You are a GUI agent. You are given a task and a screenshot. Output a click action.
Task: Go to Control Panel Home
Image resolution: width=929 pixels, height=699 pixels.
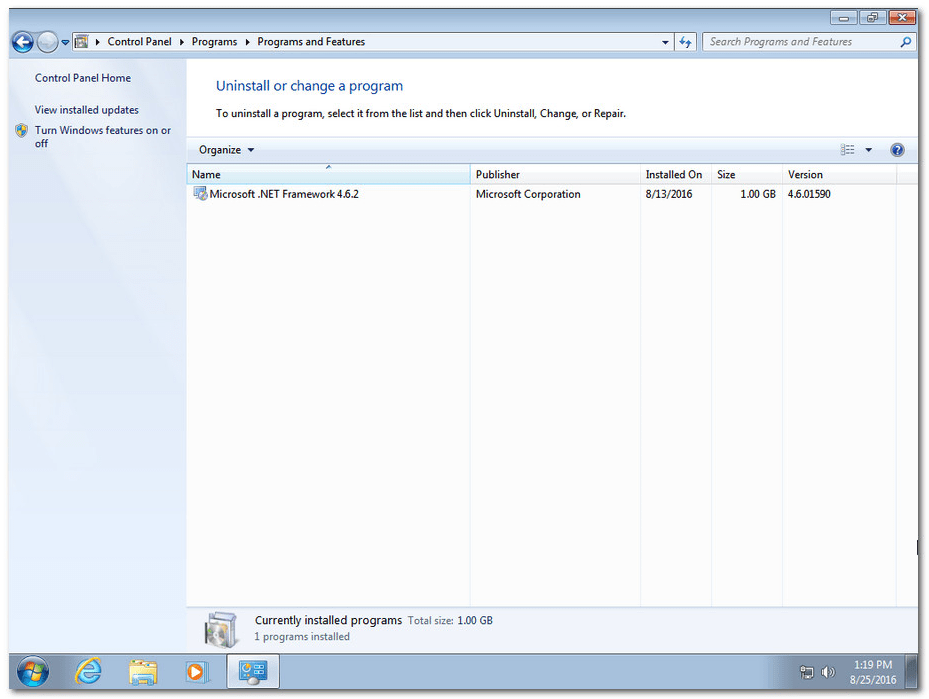[x=82, y=77]
